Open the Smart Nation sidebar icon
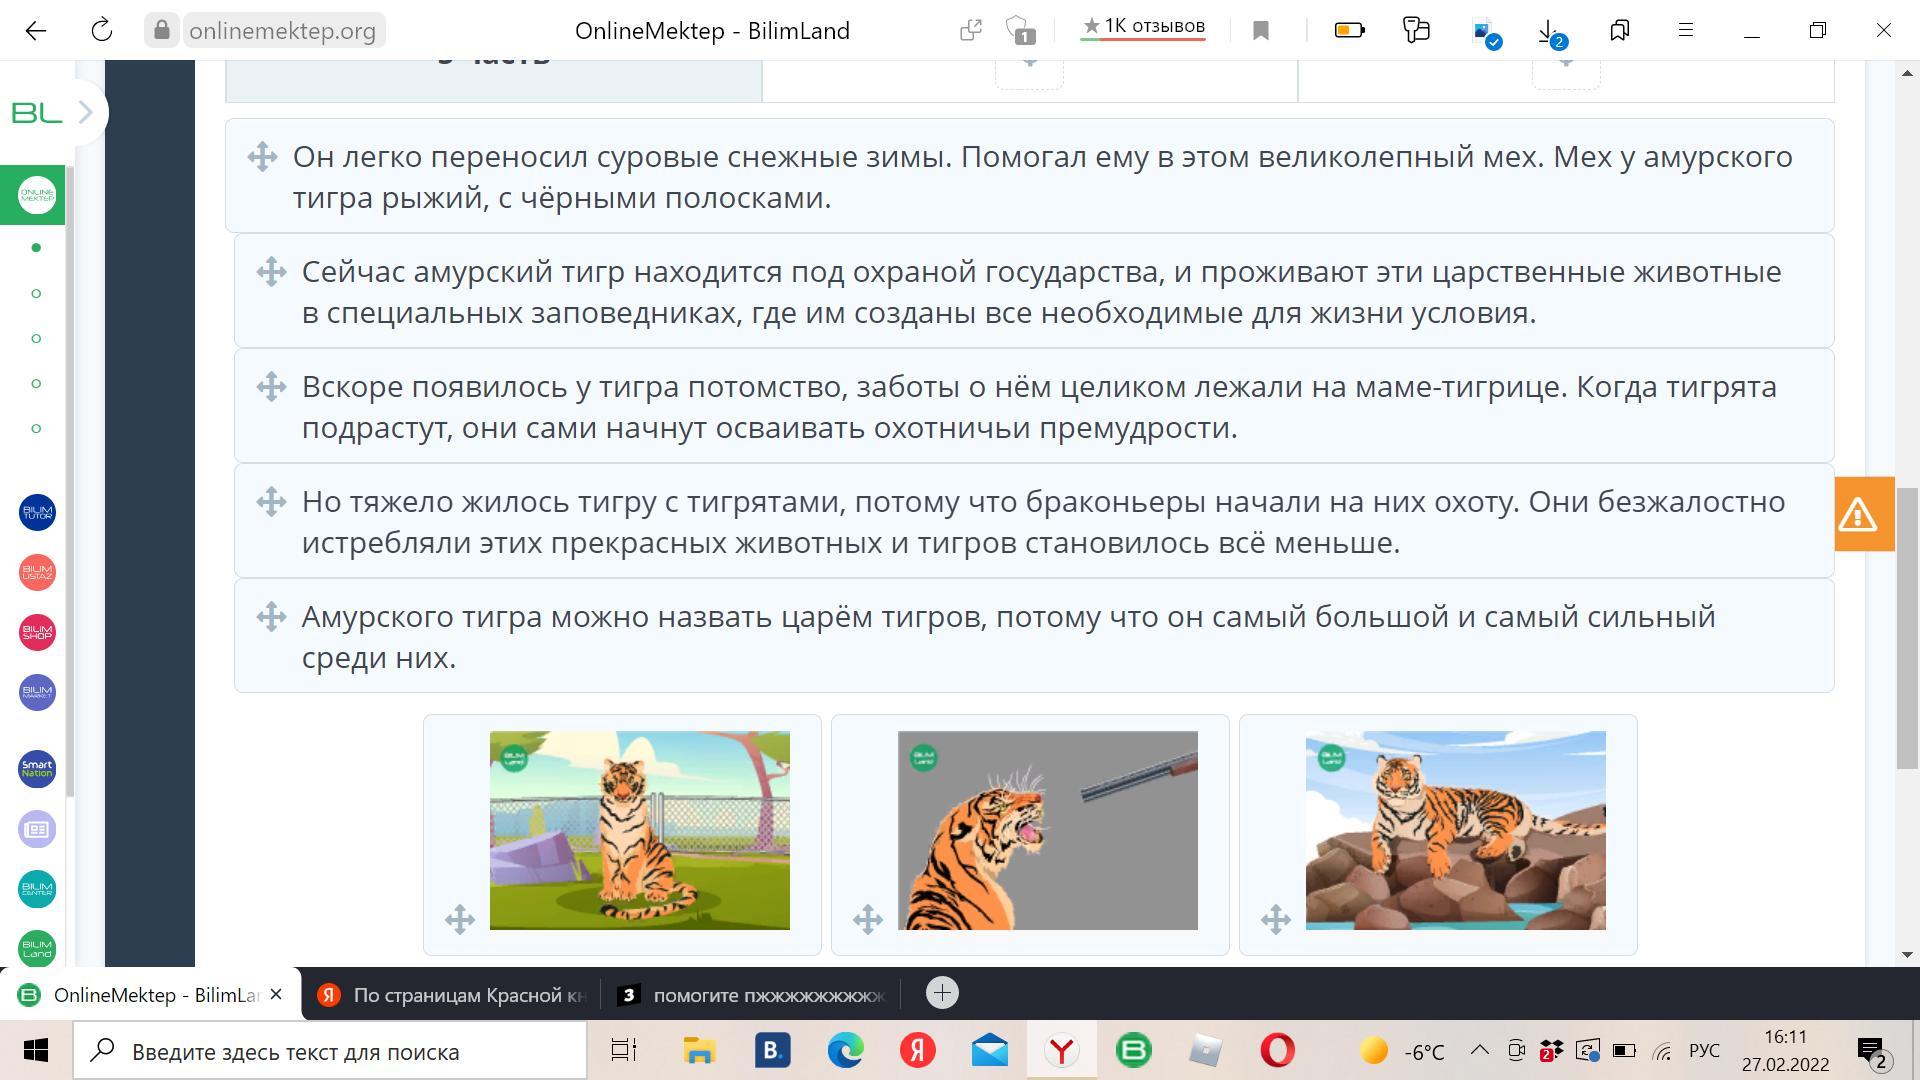Screen dimensions: 1920x1080 click(37, 769)
